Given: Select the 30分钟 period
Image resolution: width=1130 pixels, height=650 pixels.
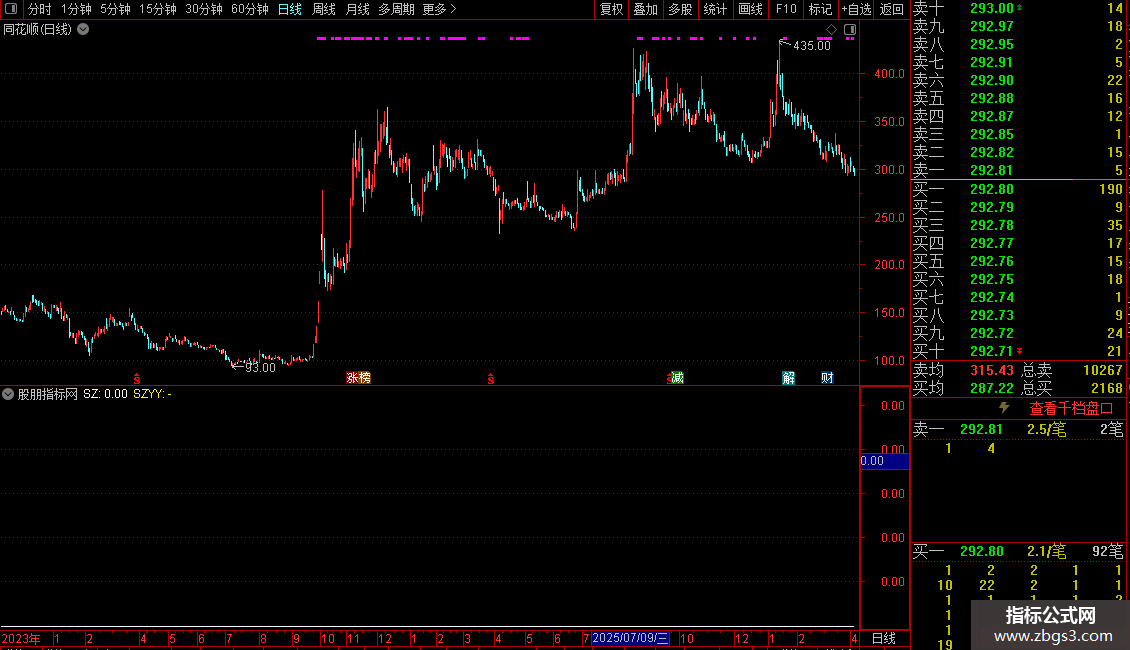Looking at the screenshot, I should (x=204, y=9).
